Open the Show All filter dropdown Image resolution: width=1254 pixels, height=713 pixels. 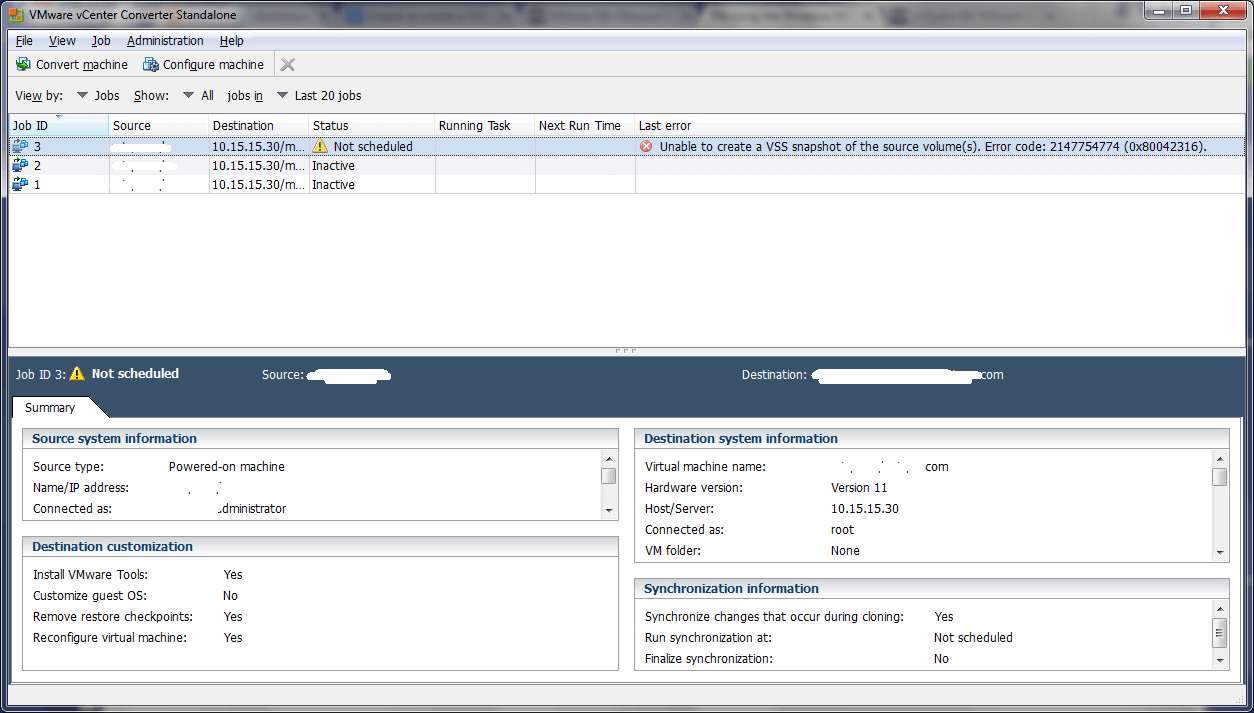[x=198, y=96]
